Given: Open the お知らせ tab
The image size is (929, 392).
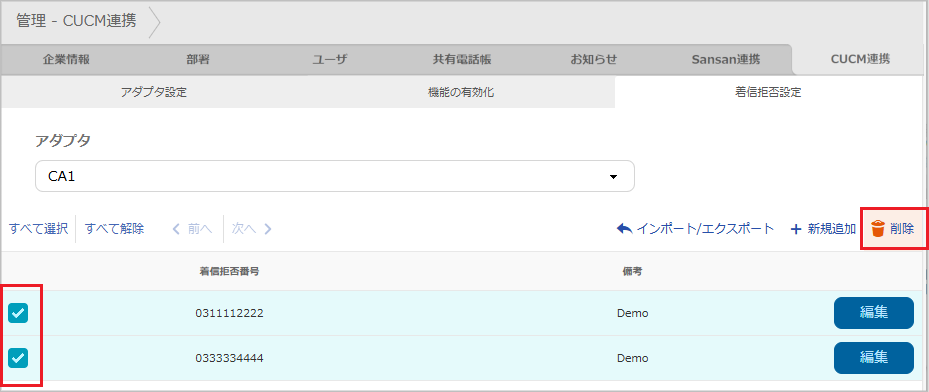Looking at the screenshot, I should point(594,60).
